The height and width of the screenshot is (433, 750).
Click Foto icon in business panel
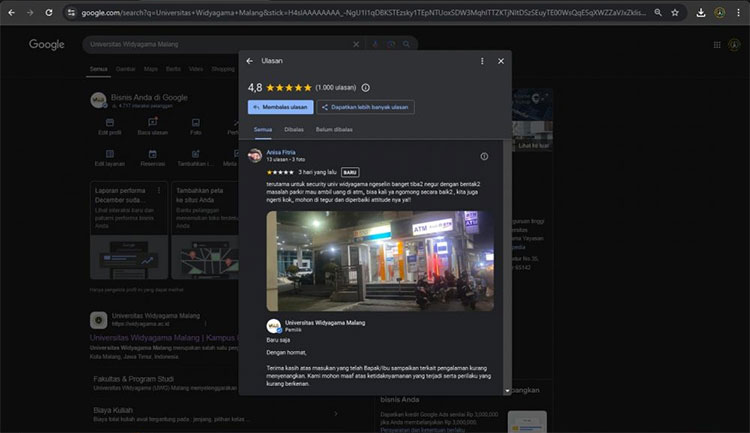[x=196, y=122]
